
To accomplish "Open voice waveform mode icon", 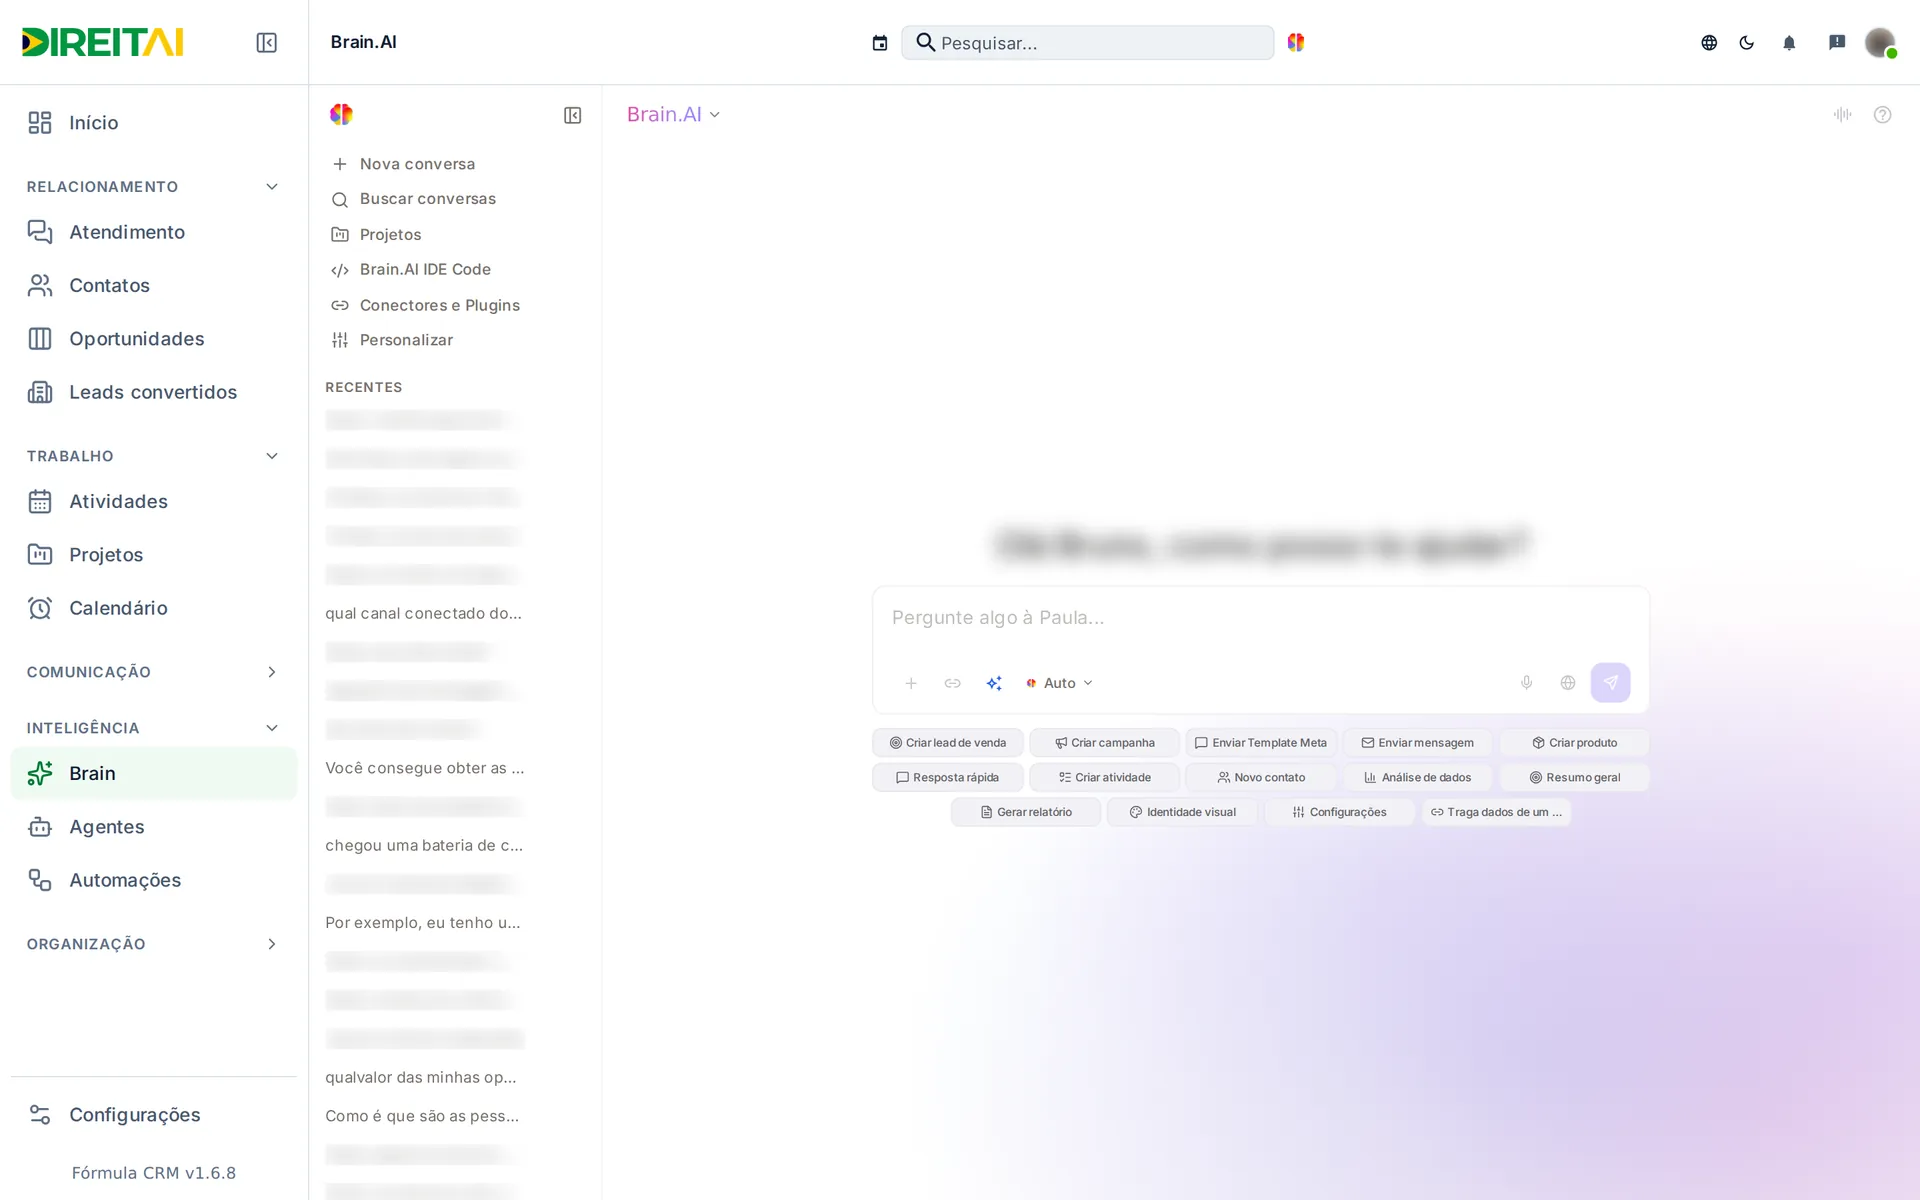I will tap(1843, 115).
